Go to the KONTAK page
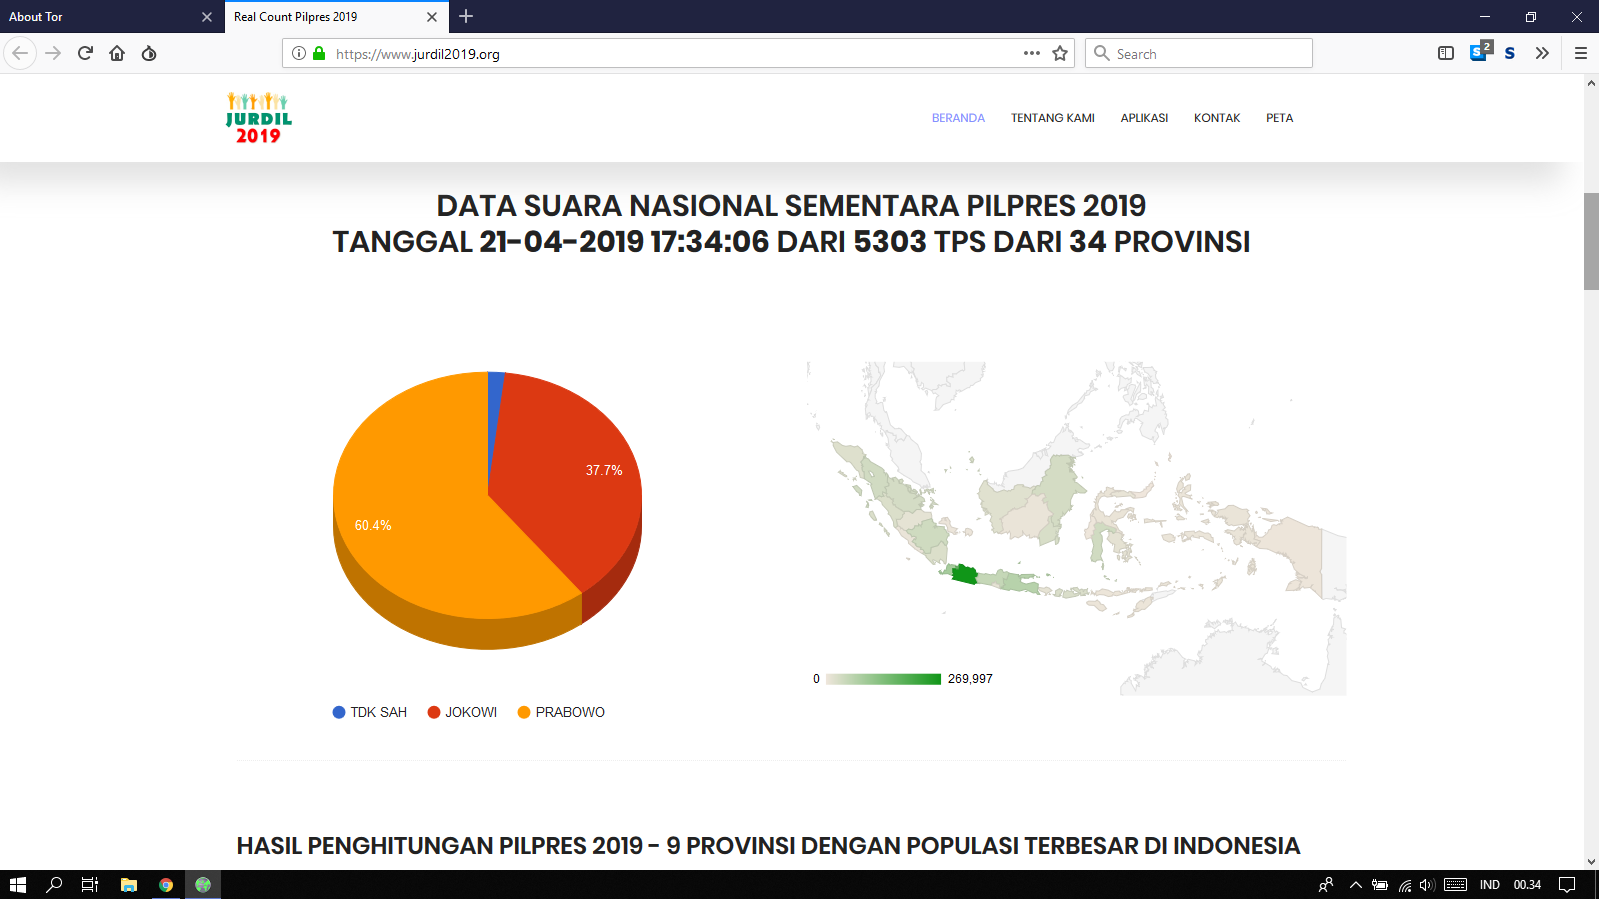The image size is (1599, 899). [1217, 118]
